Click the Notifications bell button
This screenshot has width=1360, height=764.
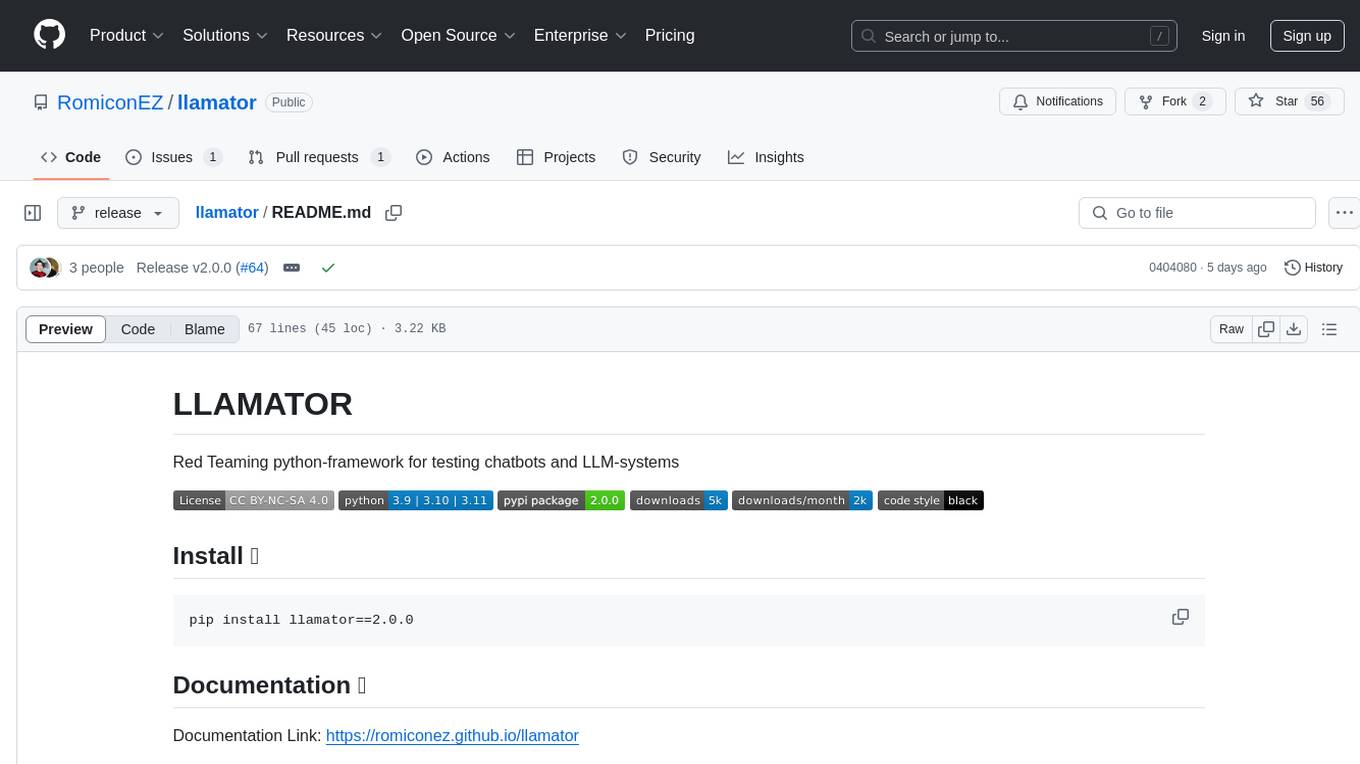coord(1058,101)
